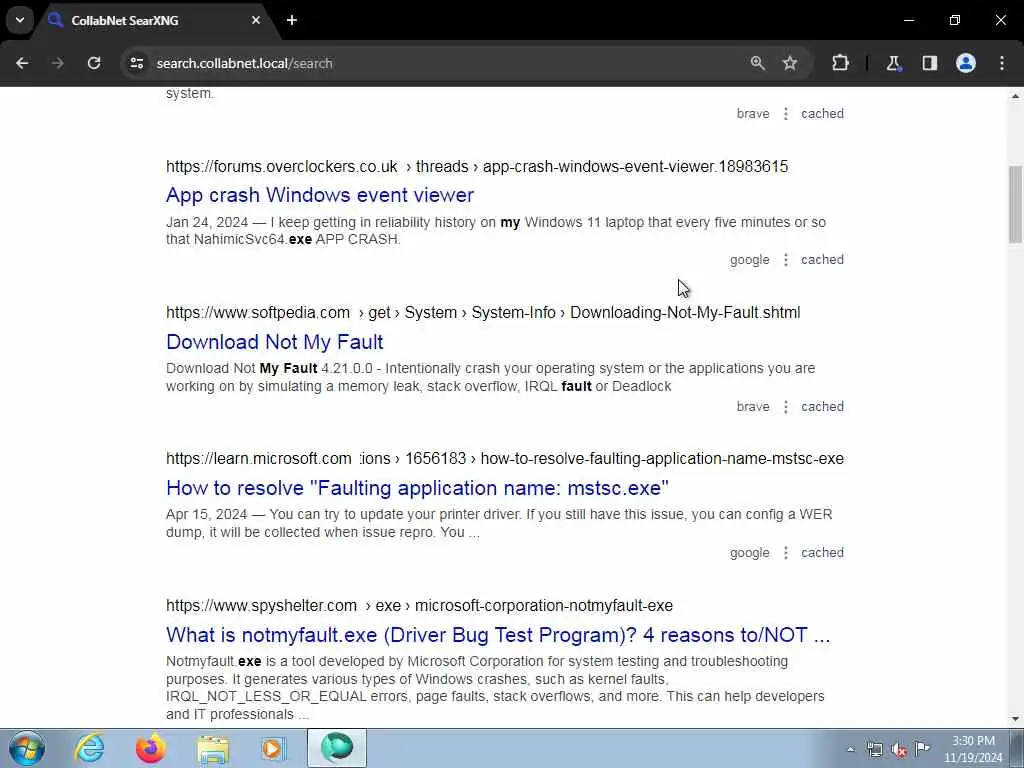This screenshot has width=1024, height=768.
Task: Open the Action Center flag icon
Action: (922, 748)
